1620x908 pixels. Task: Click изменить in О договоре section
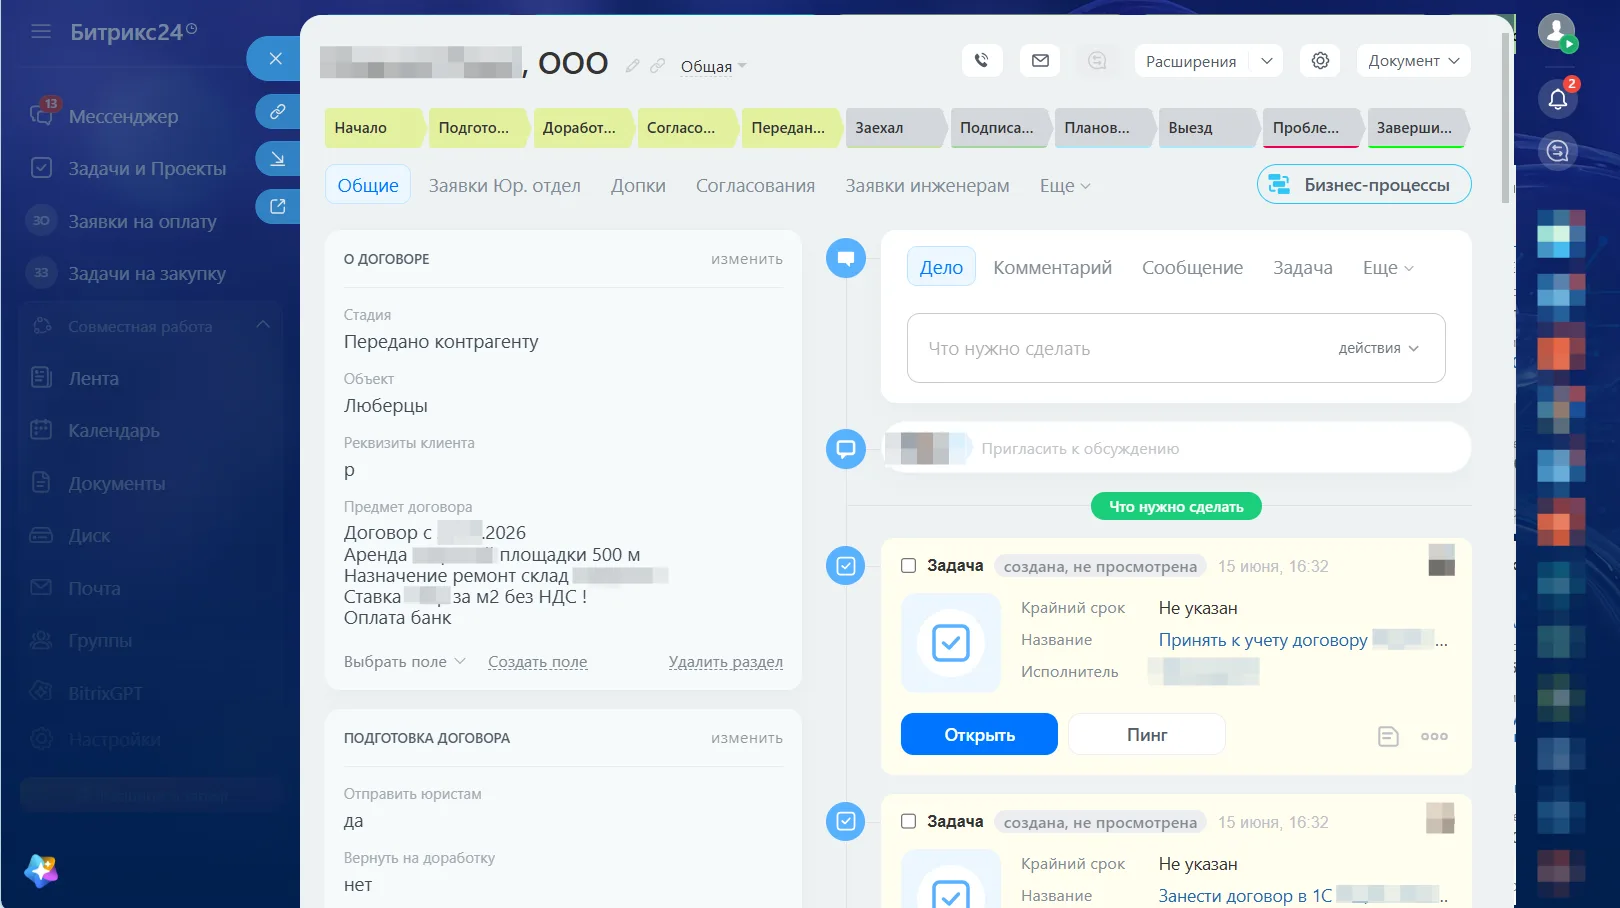point(747,259)
